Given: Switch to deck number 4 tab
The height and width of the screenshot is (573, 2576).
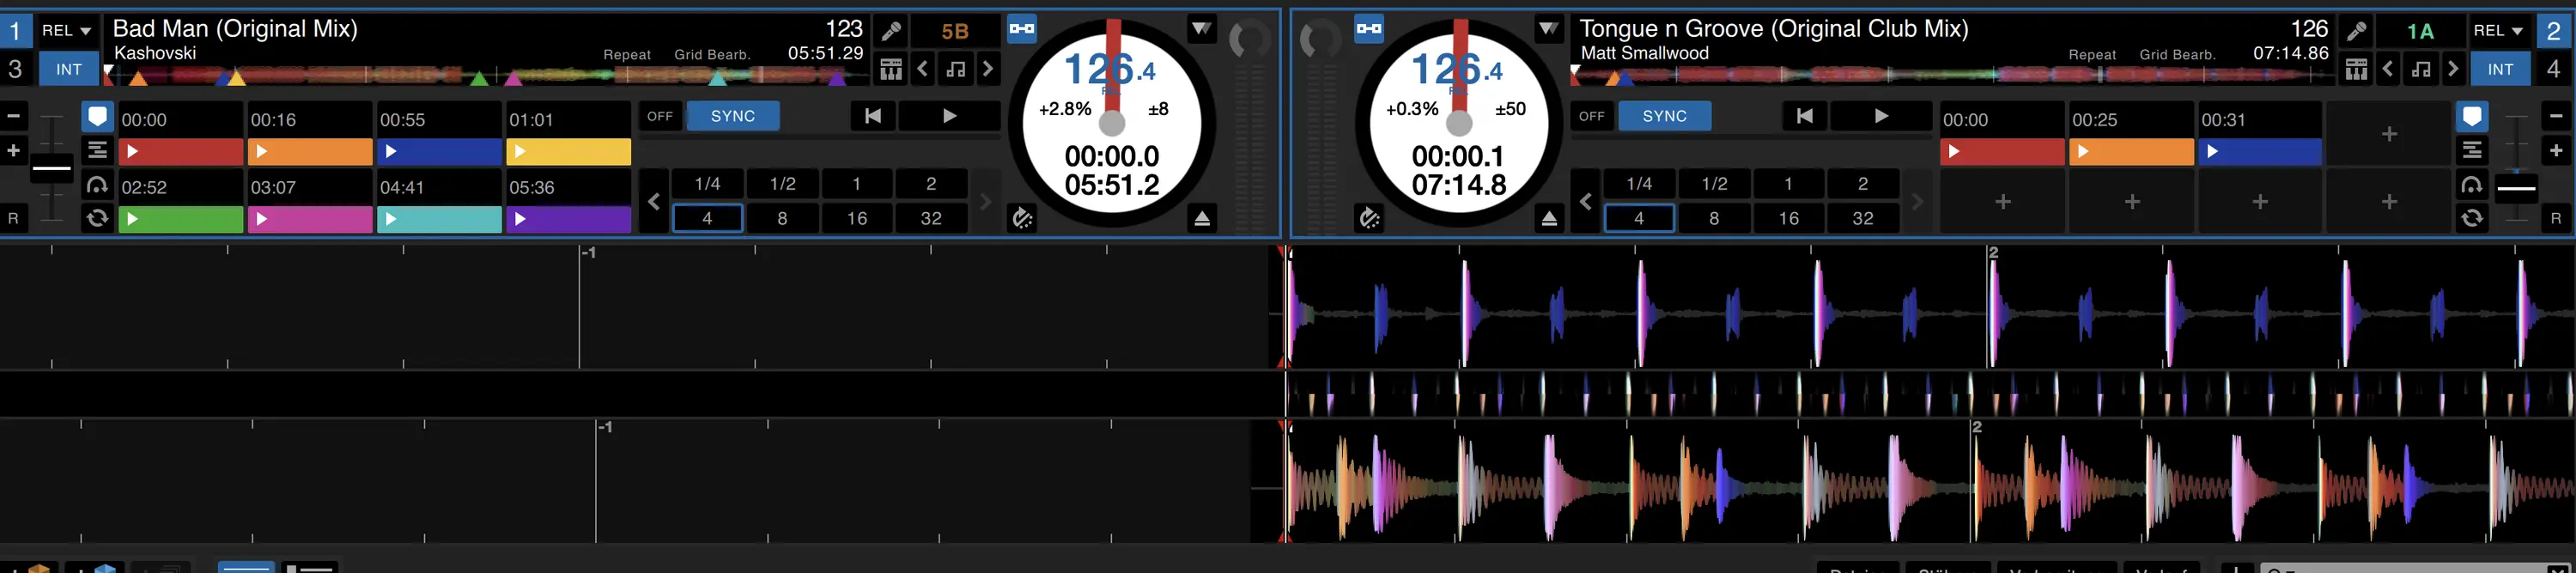Looking at the screenshot, I should click(x=2553, y=69).
